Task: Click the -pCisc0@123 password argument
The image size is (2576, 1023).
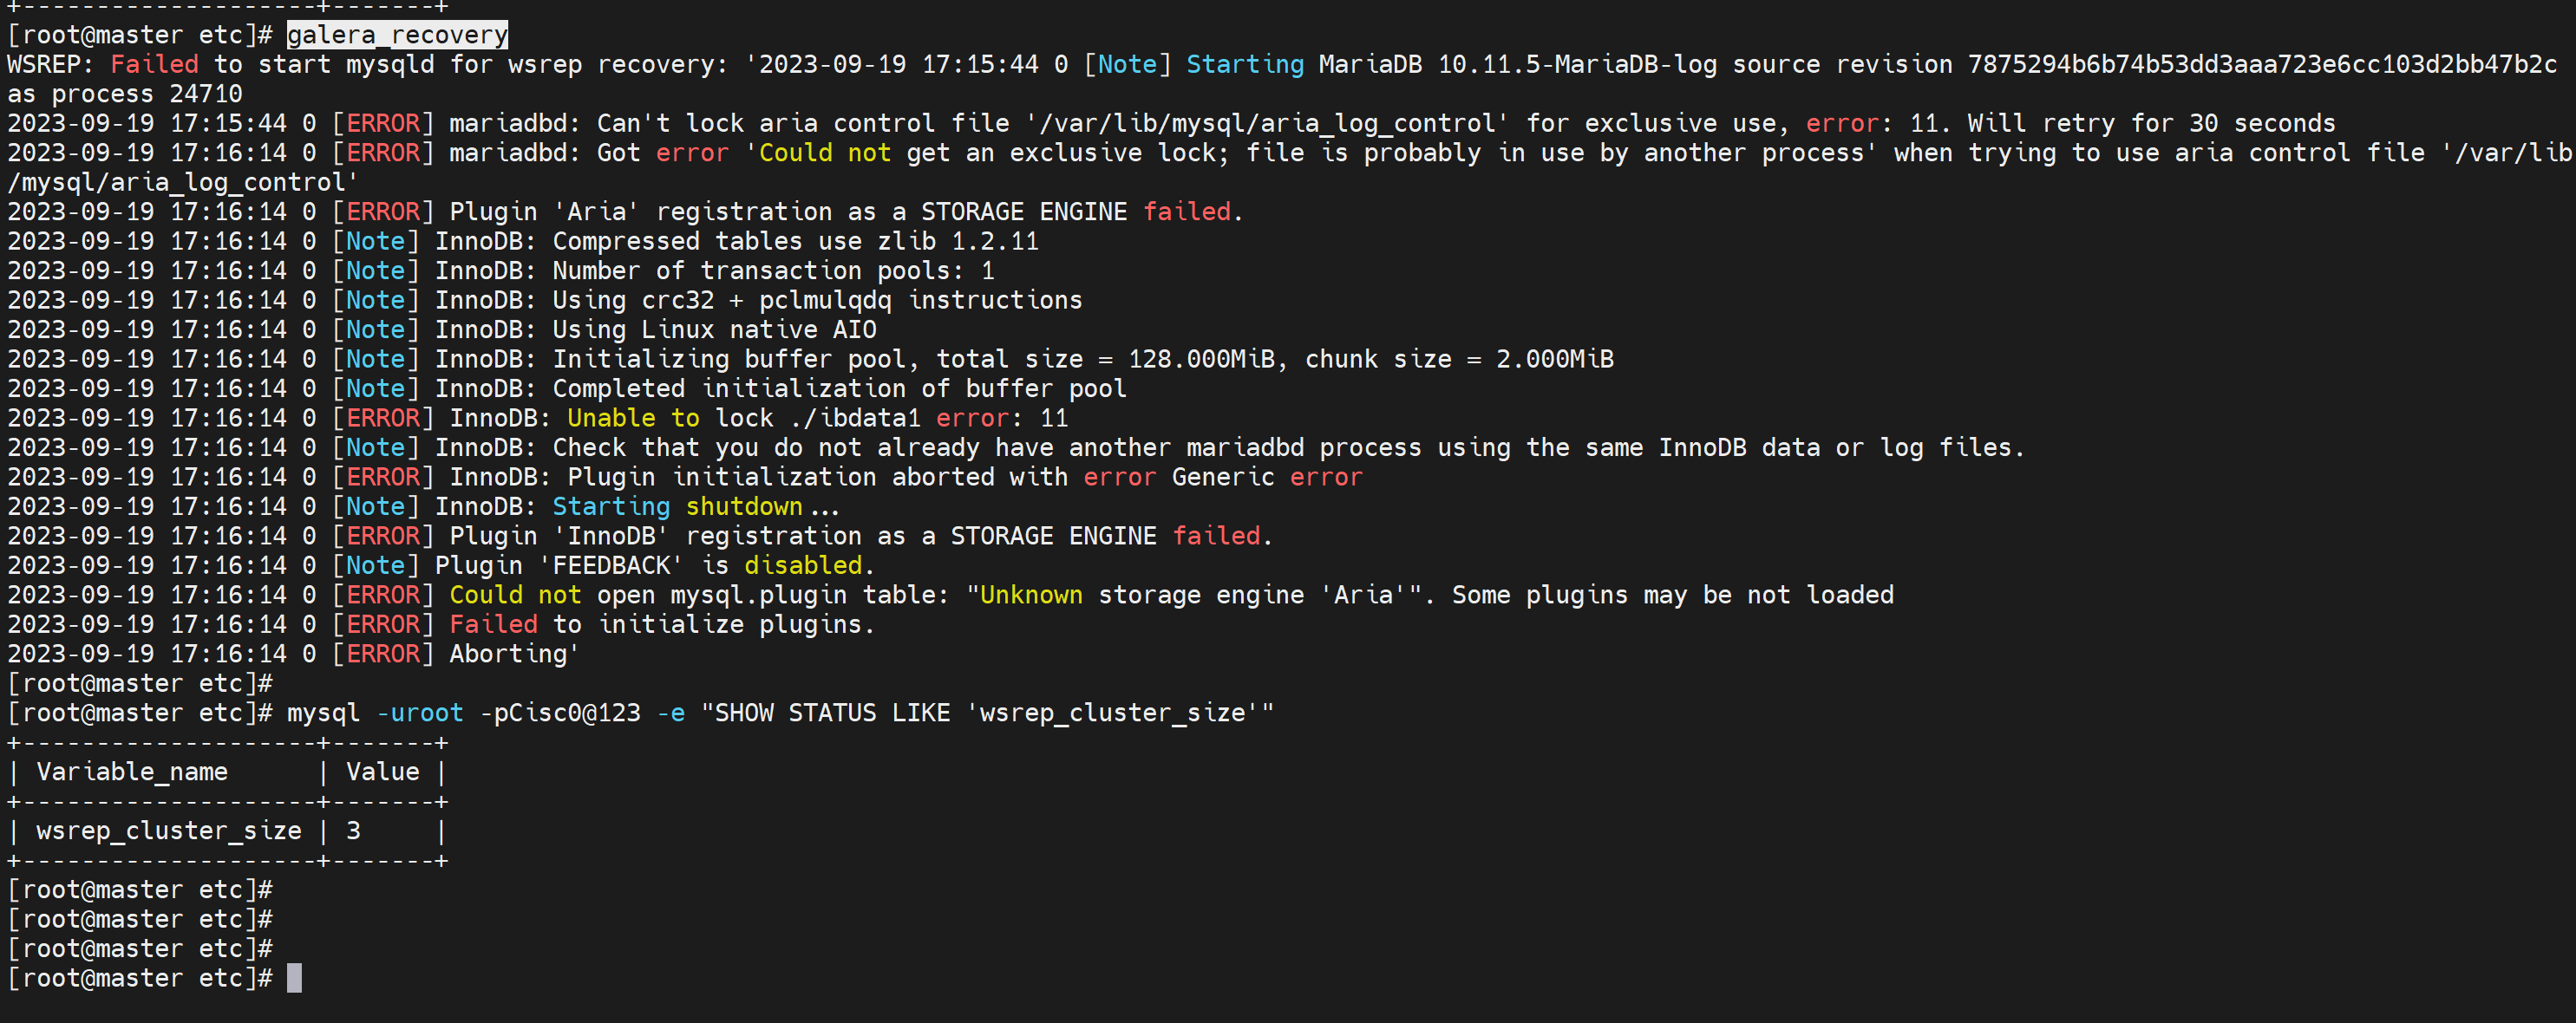Action: tap(560, 713)
